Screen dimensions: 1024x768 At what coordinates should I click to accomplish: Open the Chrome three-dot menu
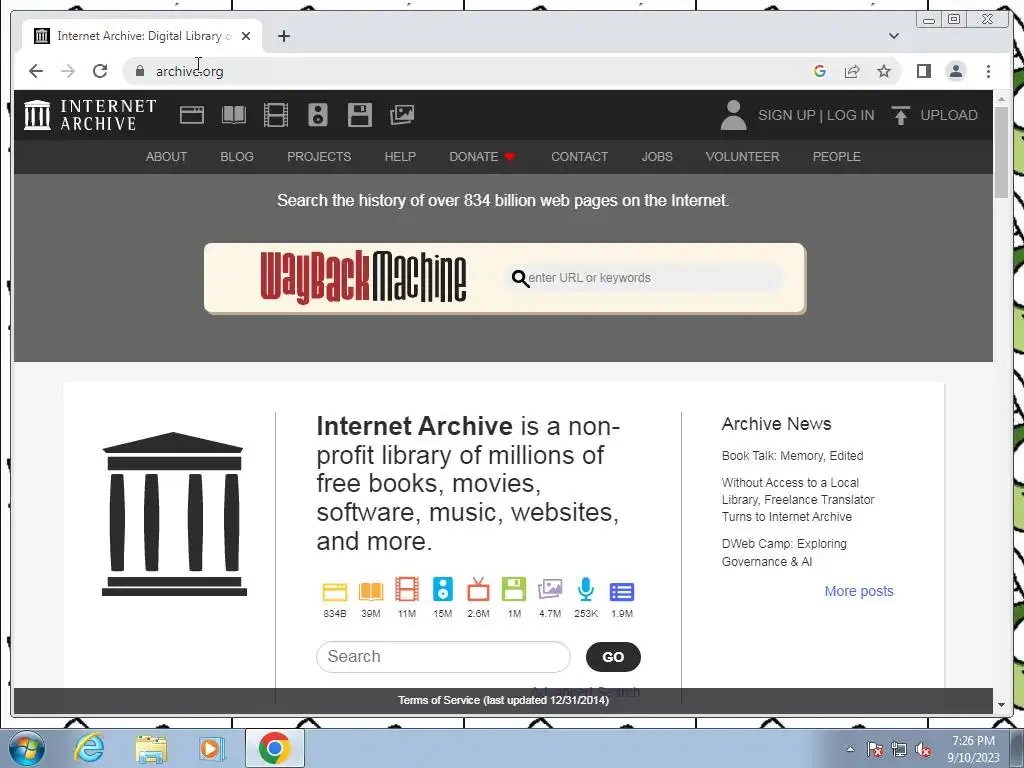(x=988, y=71)
